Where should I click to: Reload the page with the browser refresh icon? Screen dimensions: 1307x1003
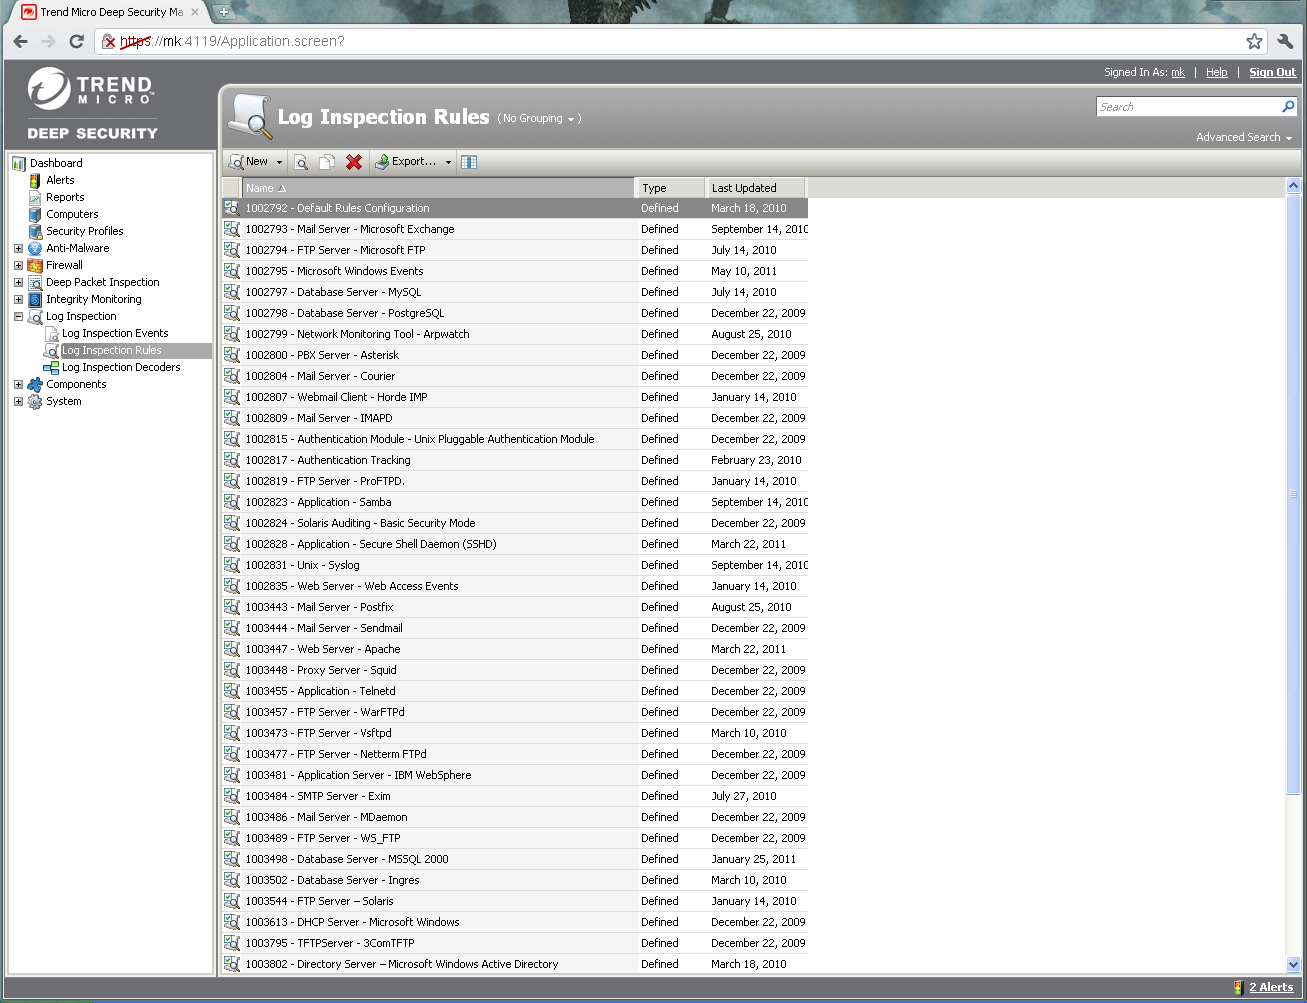pyautogui.click(x=76, y=41)
